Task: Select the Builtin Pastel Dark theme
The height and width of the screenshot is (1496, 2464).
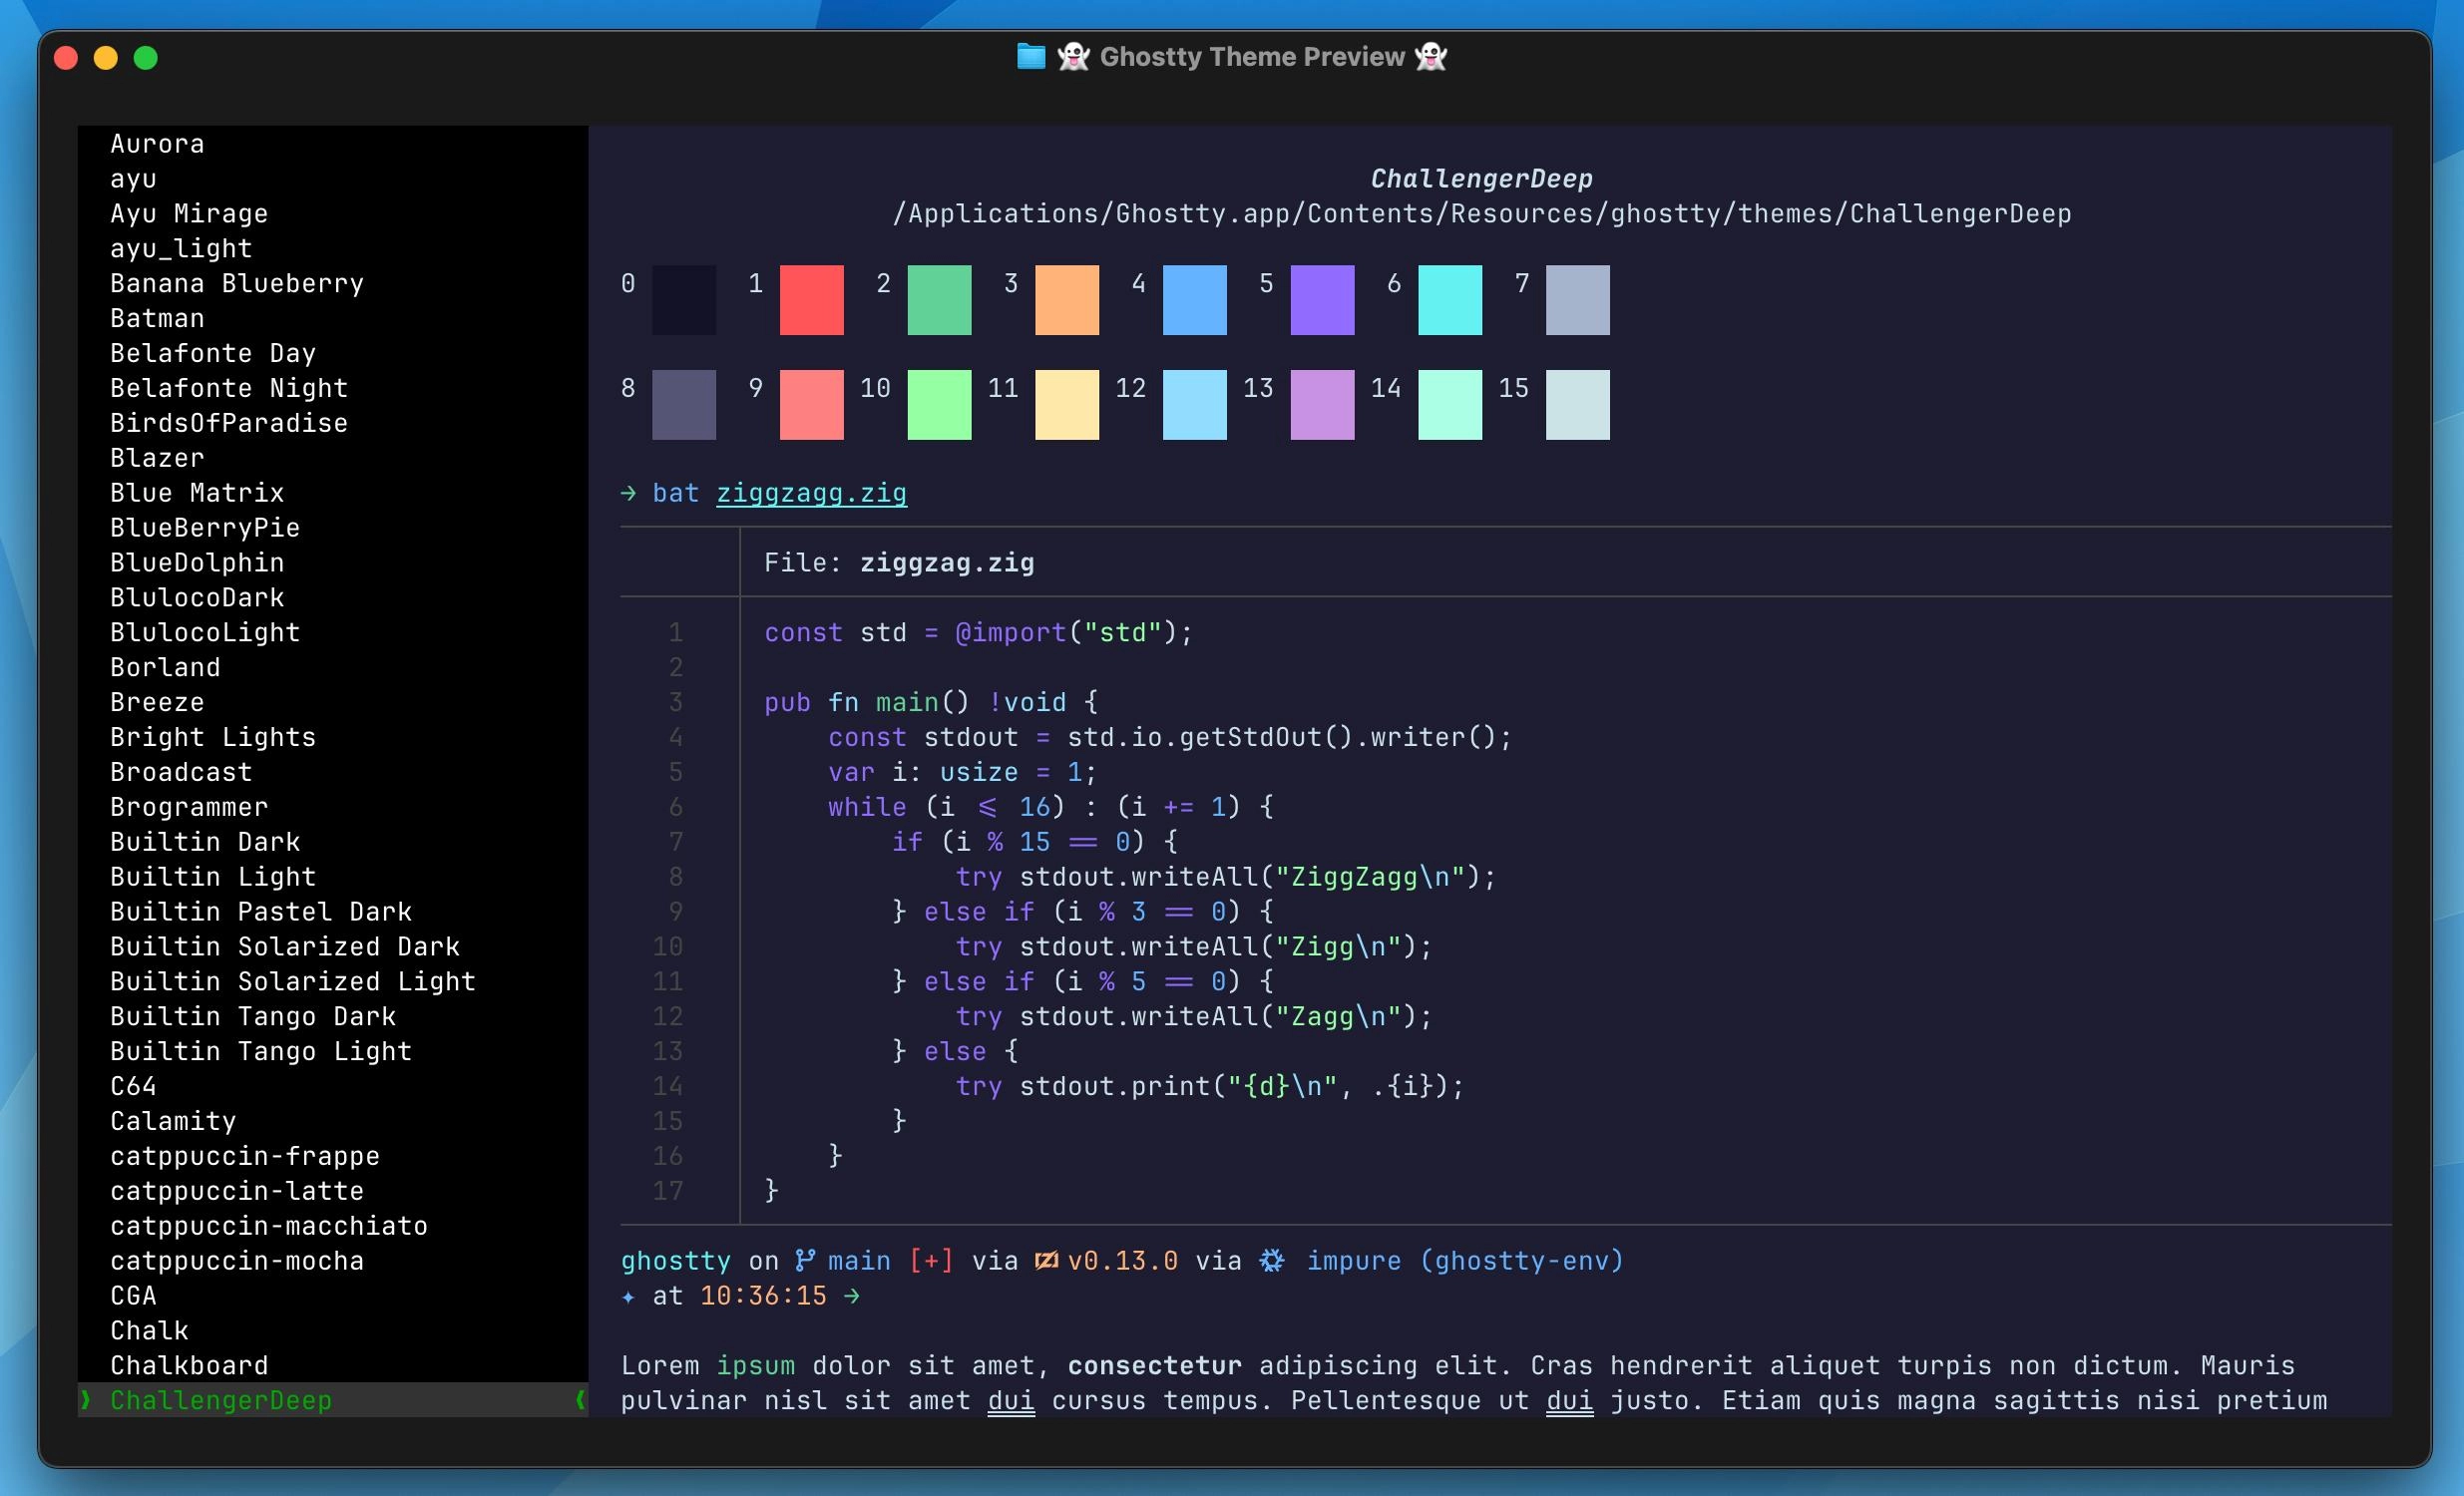Action: tap(261, 912)
